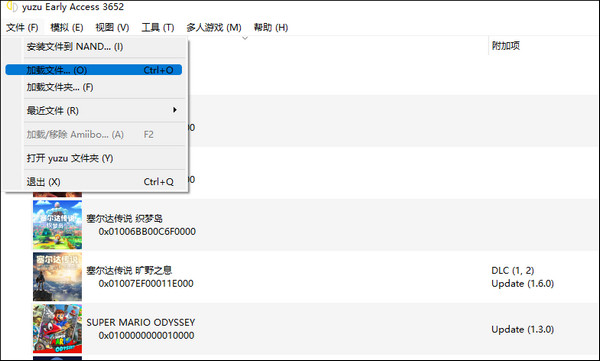Image resolution: width=600 pixels, height=361 pixels.
Task: Open the 模拟 (E) menu
Action: pyautogui.click(x=67, y=28)
